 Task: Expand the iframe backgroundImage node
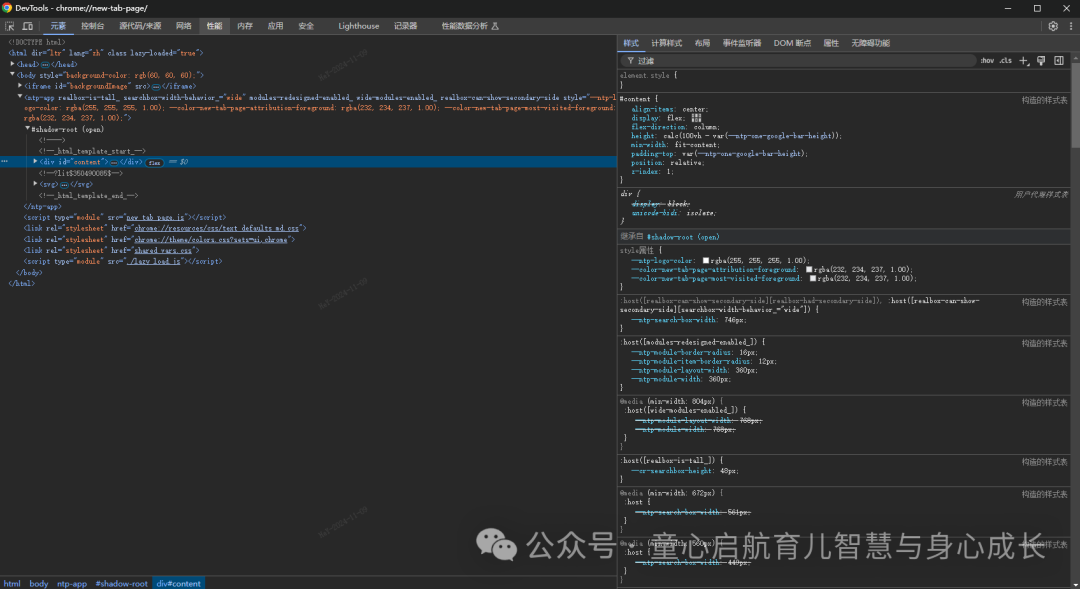point(20,86)
